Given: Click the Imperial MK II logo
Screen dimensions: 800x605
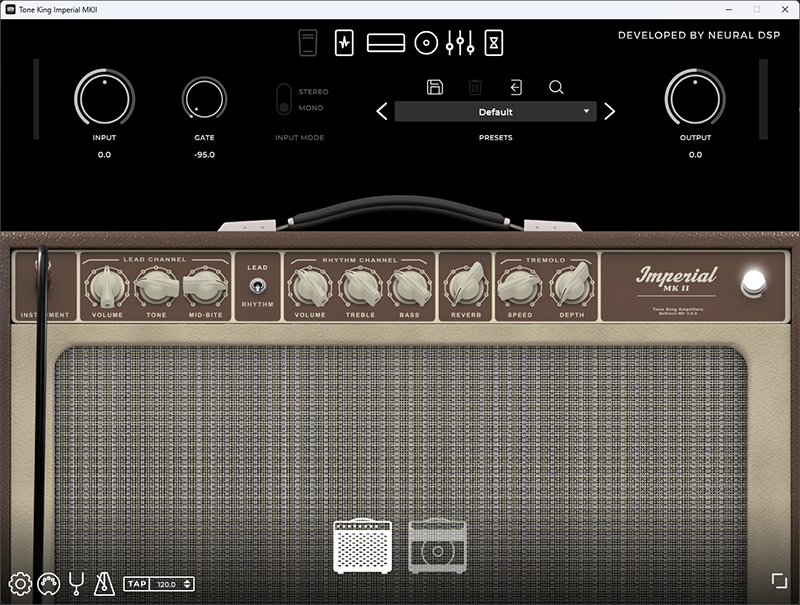Looking at the screenshot, I should [x=677, y=279].
